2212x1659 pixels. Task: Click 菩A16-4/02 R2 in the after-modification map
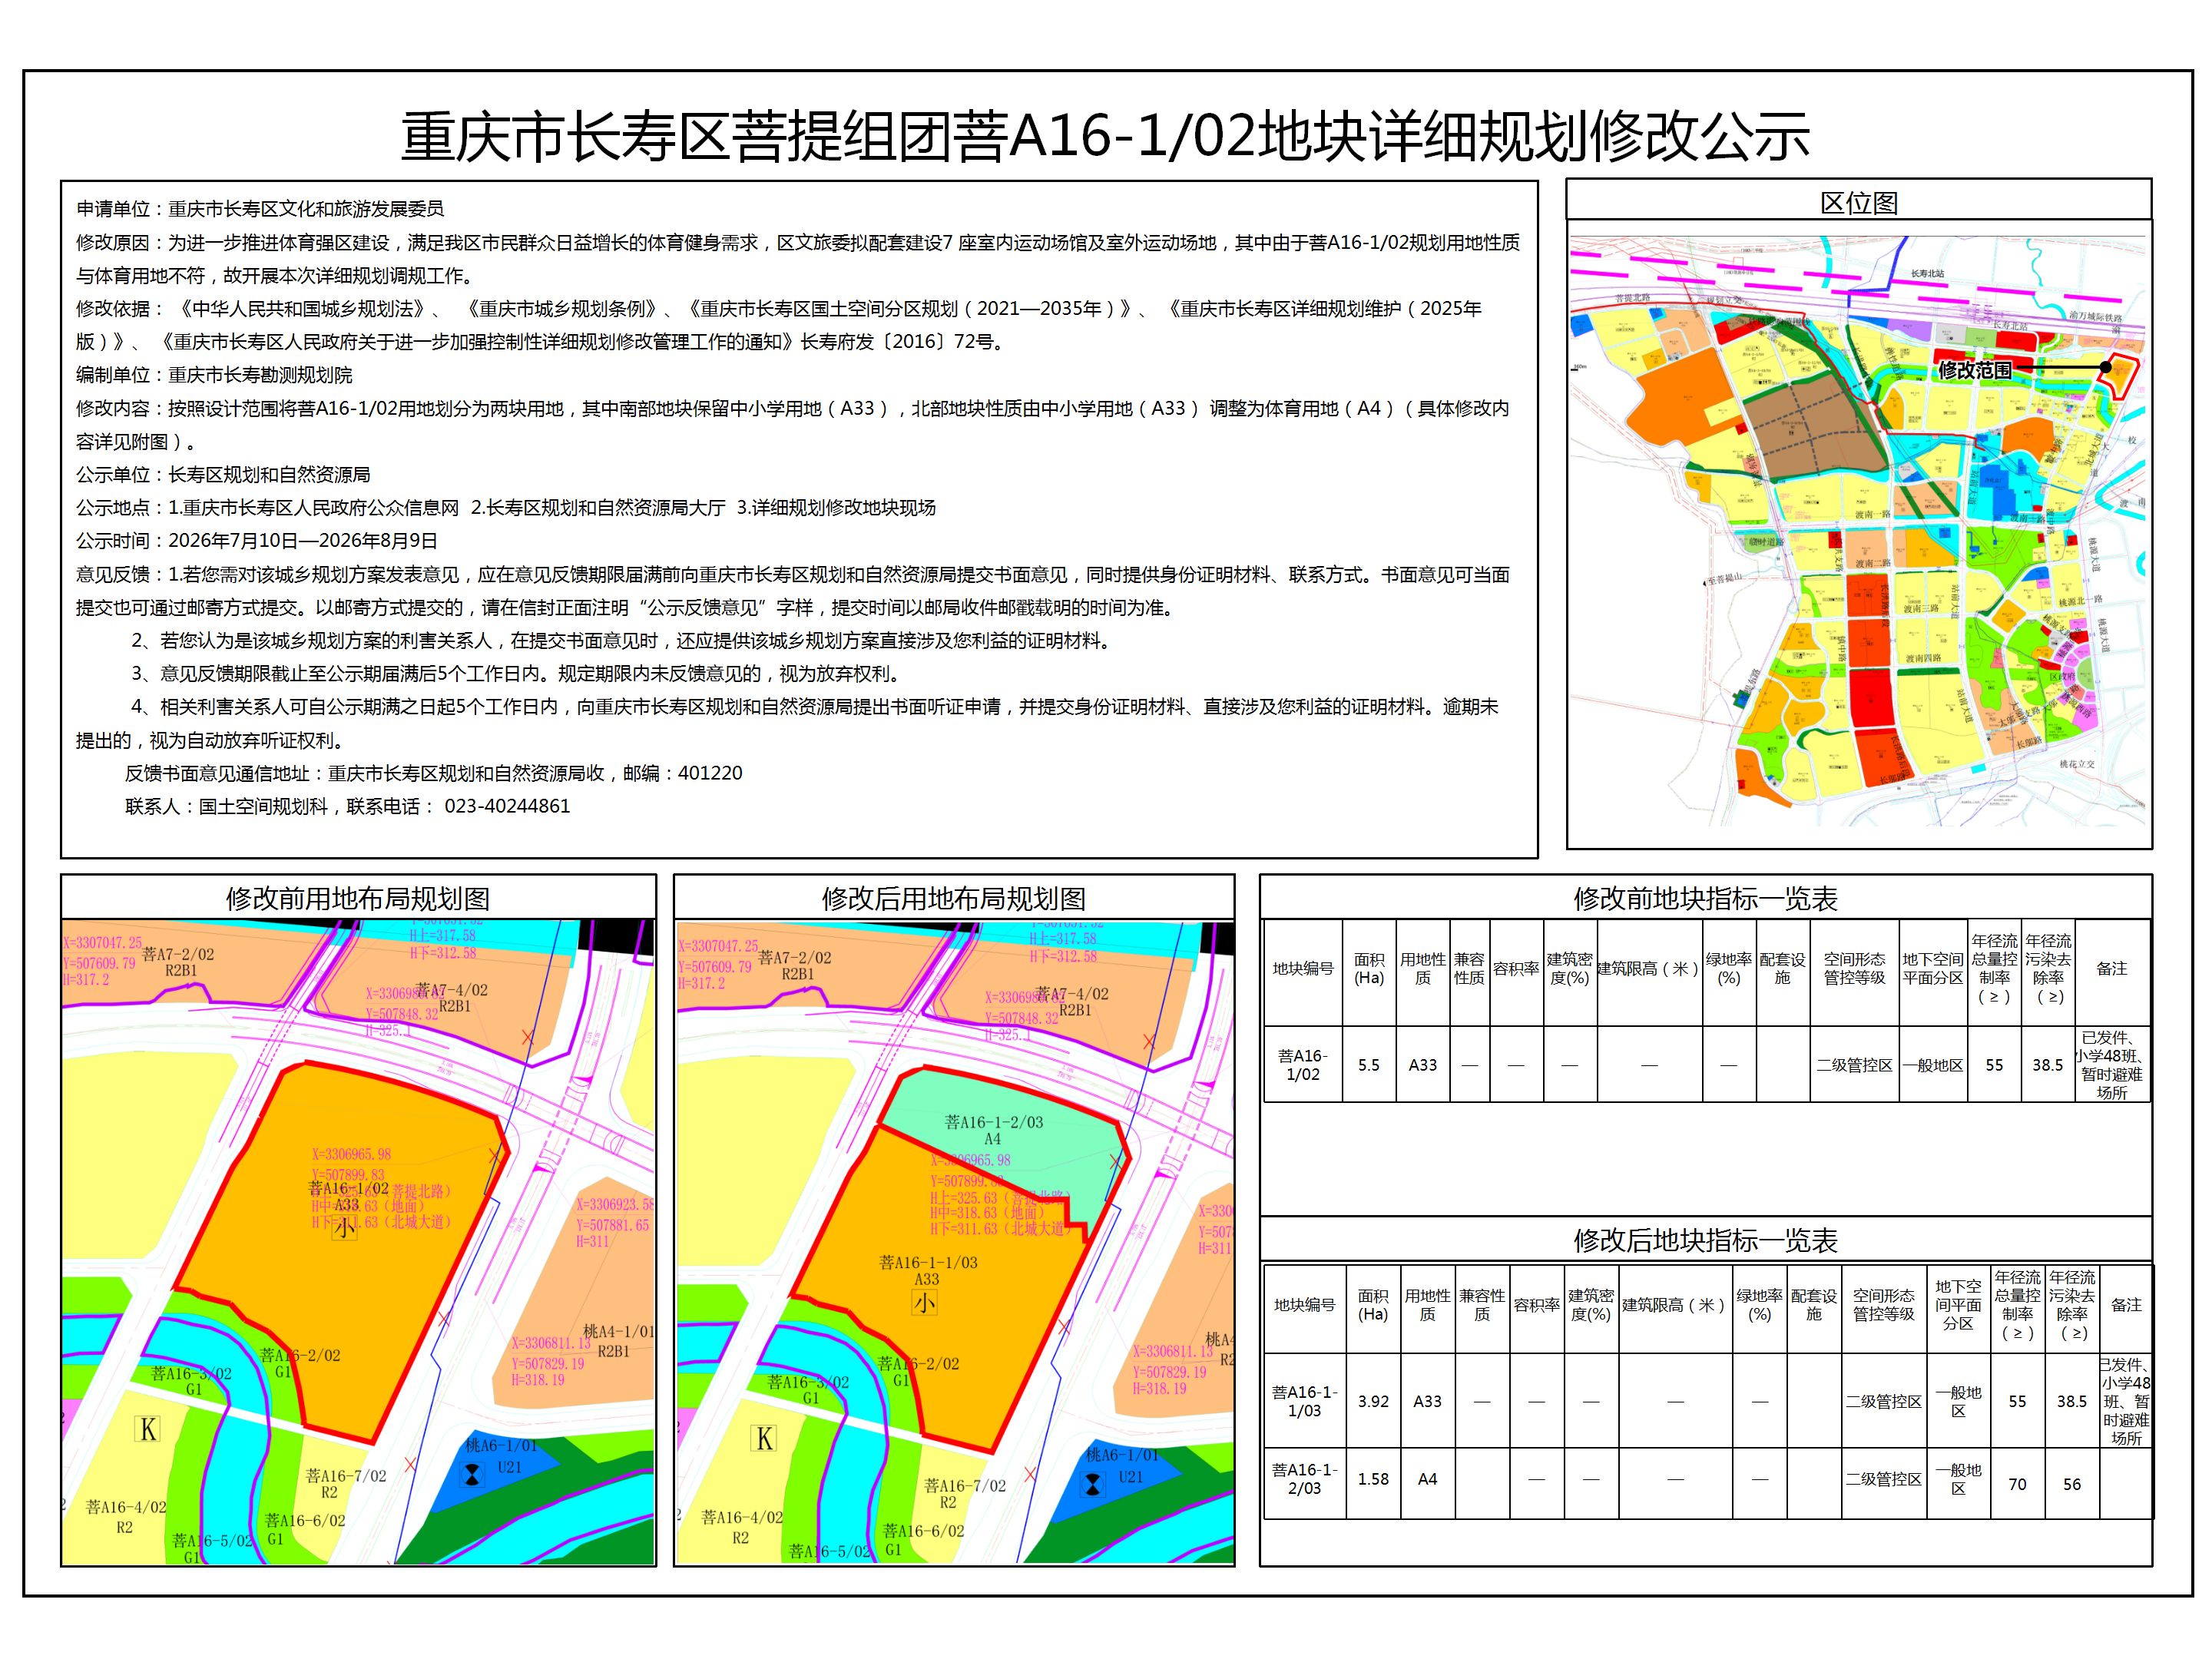741,1527
